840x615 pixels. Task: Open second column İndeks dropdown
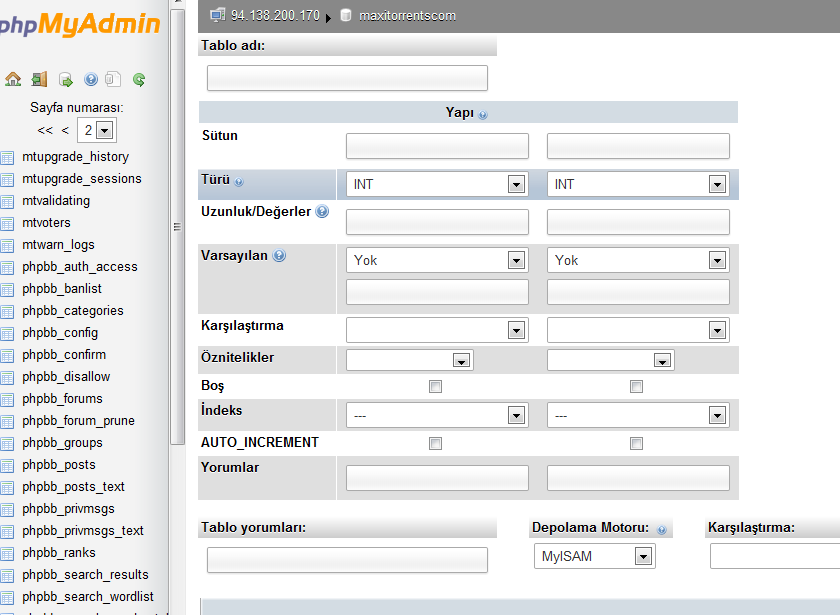tap(638, 415)
